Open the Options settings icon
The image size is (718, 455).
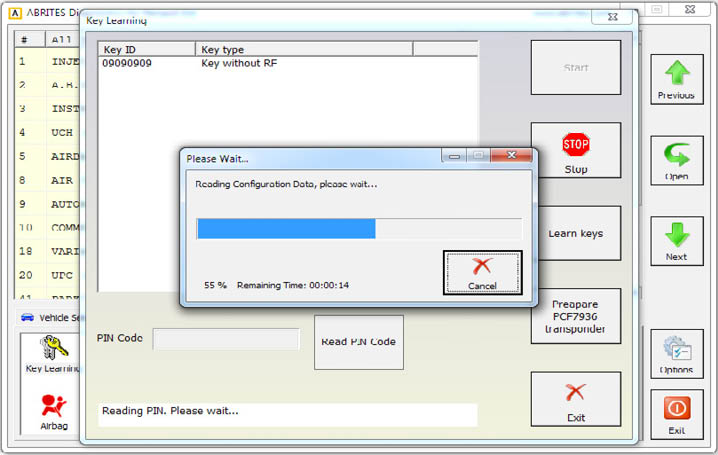(676, 354)
